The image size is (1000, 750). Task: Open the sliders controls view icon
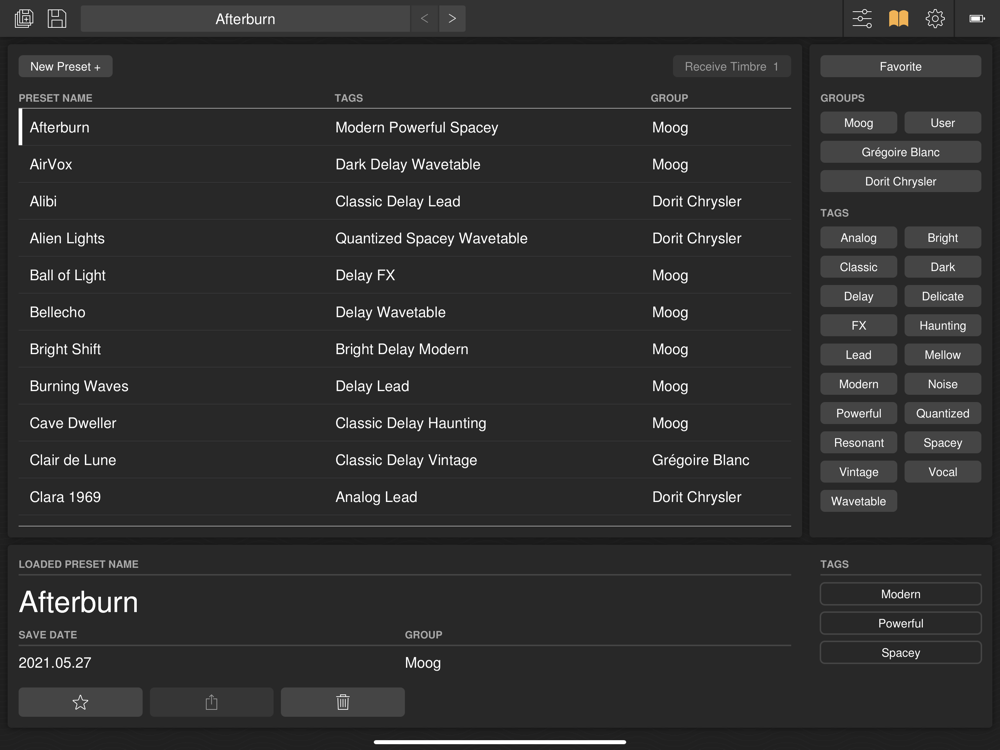[862, 18]
